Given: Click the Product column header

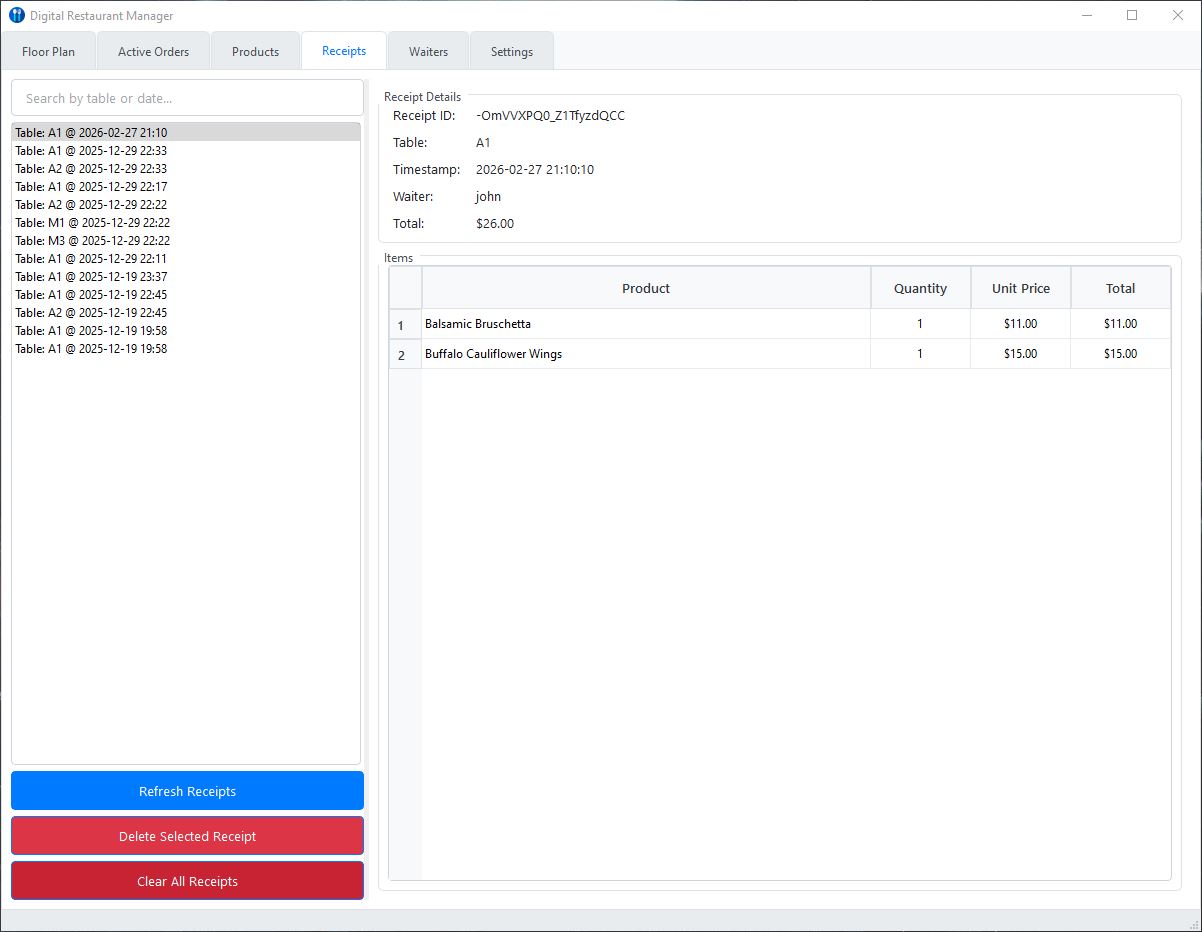Looking at the screenshot, I should (x=646, y=288).
